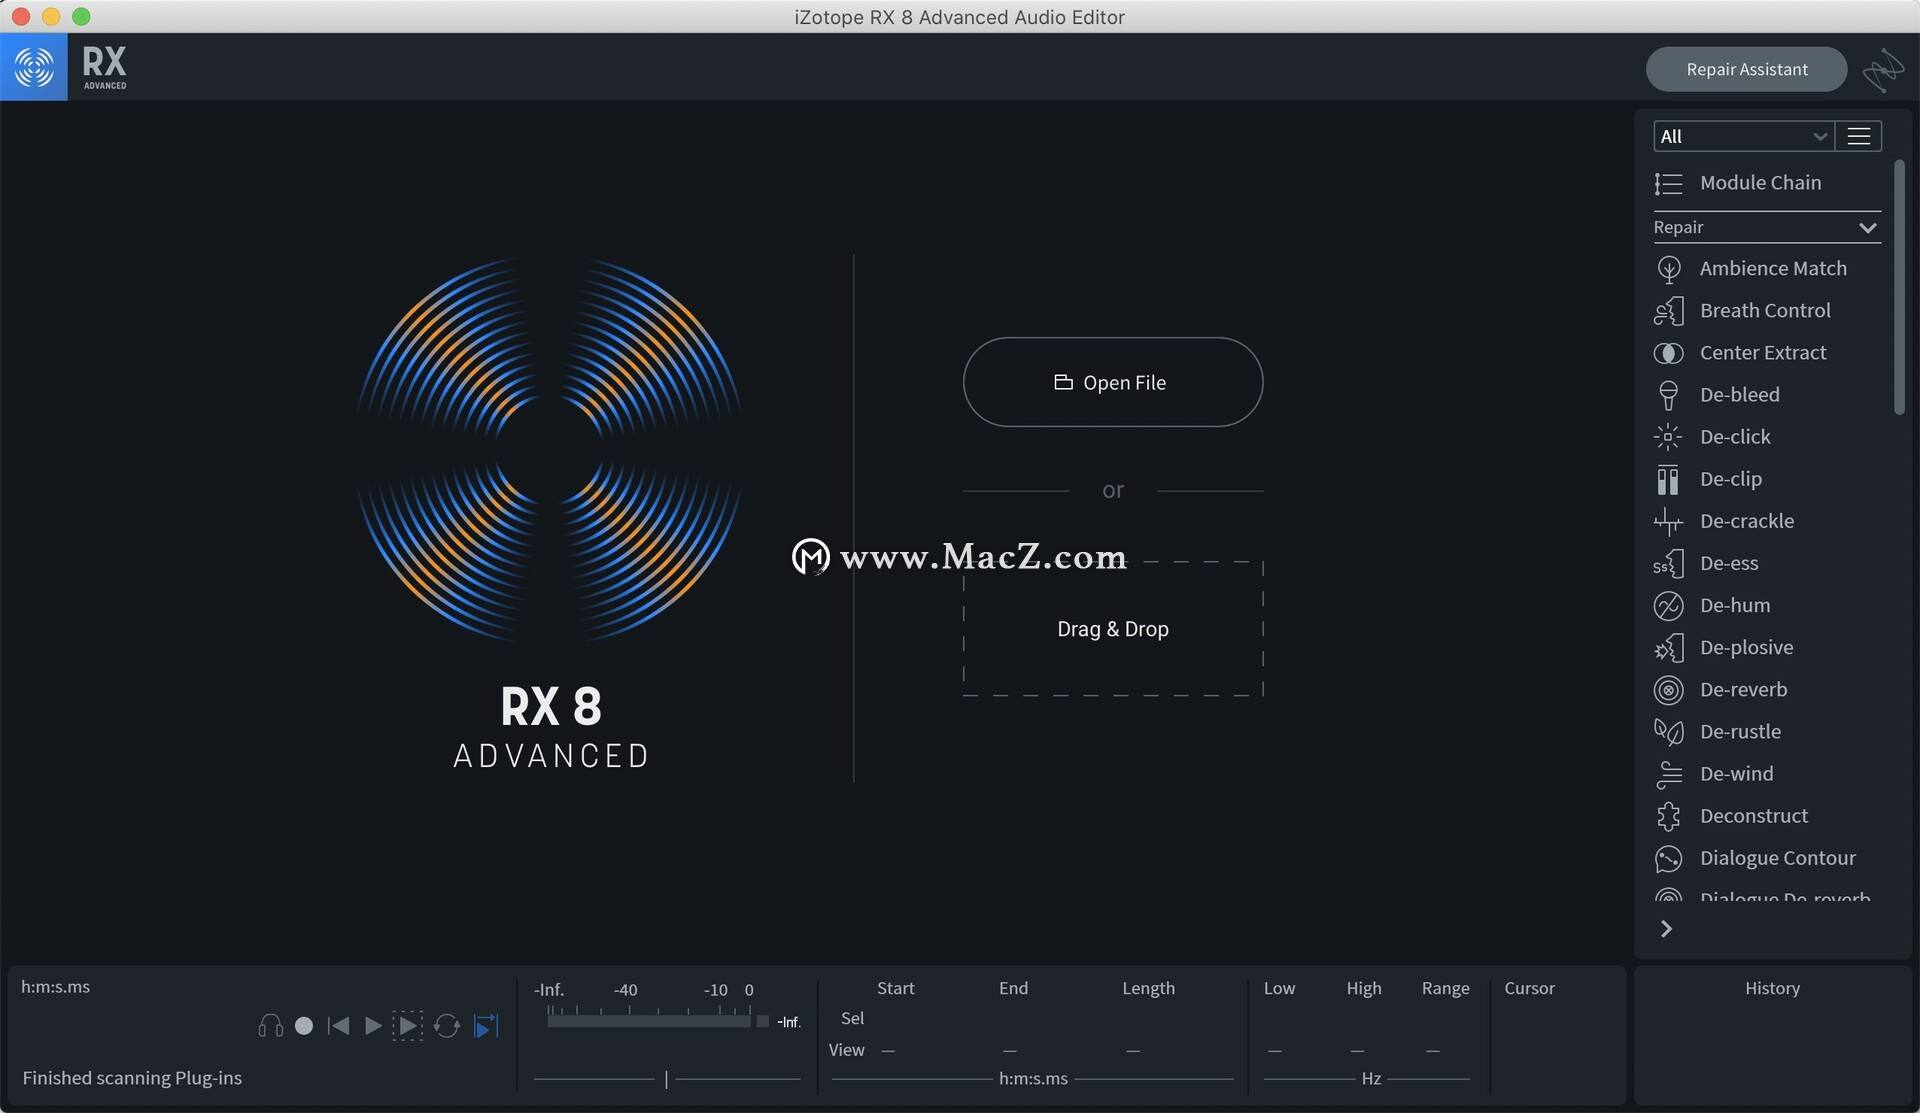Image resolution: width=1920 pixels, height=1113 pixels.
Task: Click the De-hum icon
Action: (x=1668, y=606)
